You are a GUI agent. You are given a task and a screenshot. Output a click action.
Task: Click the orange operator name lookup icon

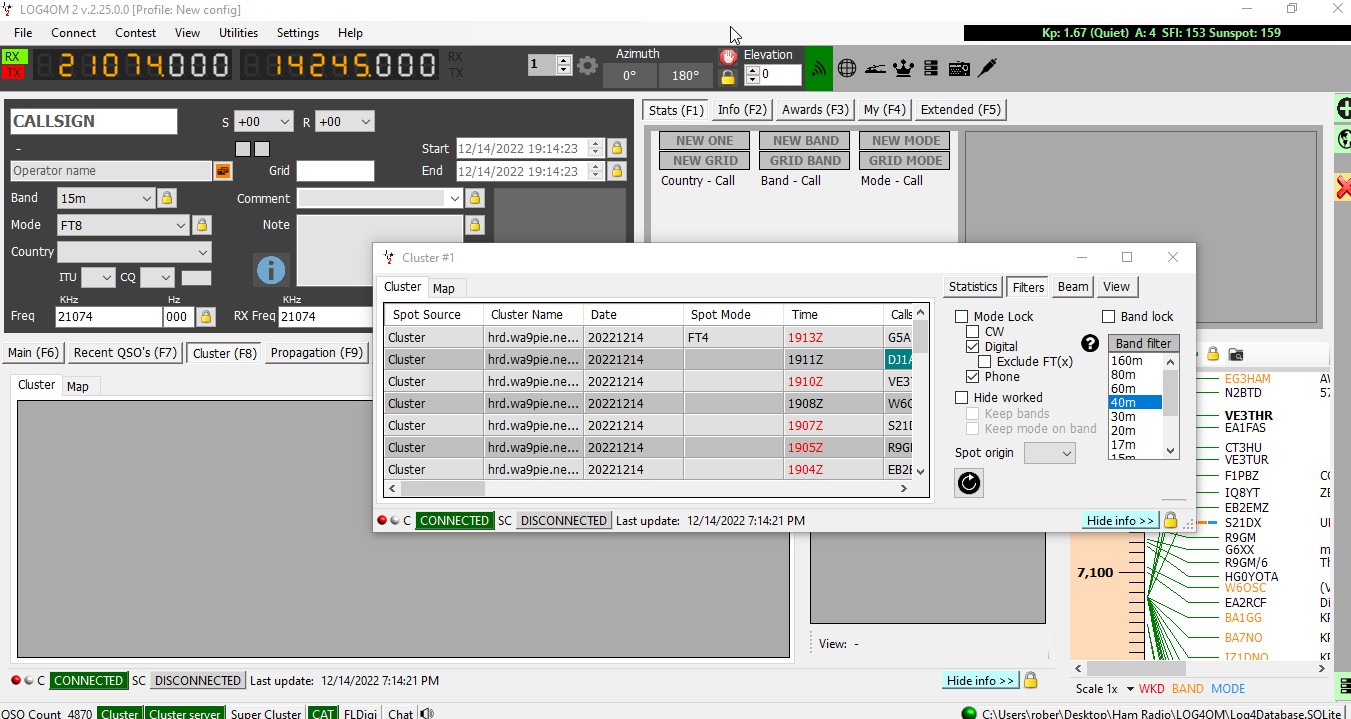point(223,171)
